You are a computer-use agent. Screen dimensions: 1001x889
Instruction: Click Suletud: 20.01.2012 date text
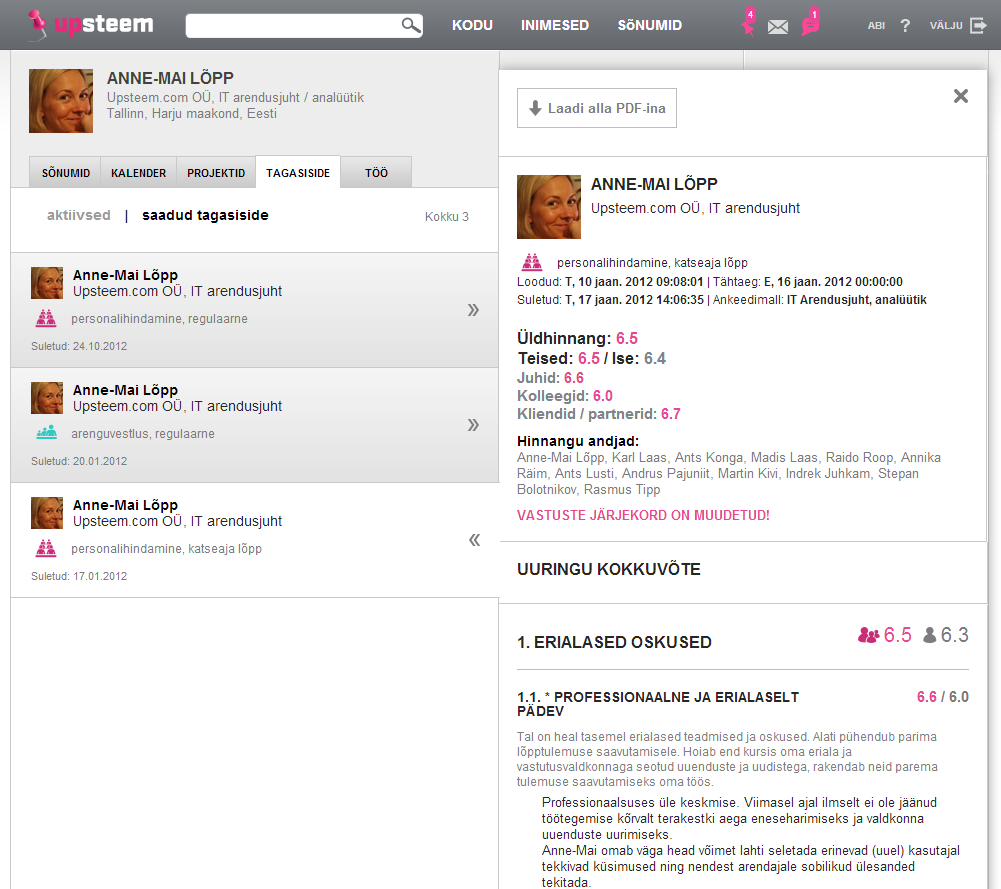(79, 461)
